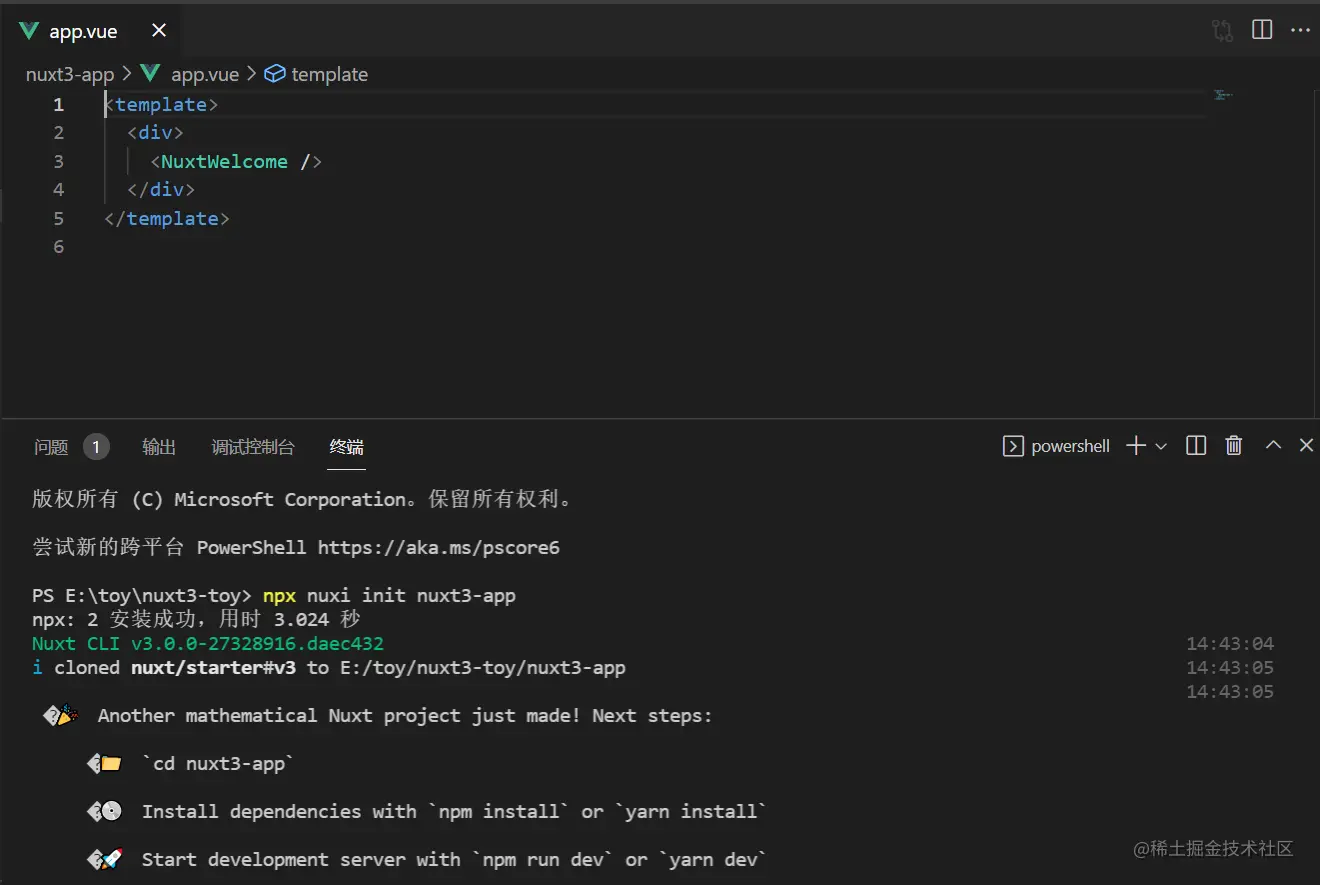Click the NuxtWelcome component in code

[224, 161]
